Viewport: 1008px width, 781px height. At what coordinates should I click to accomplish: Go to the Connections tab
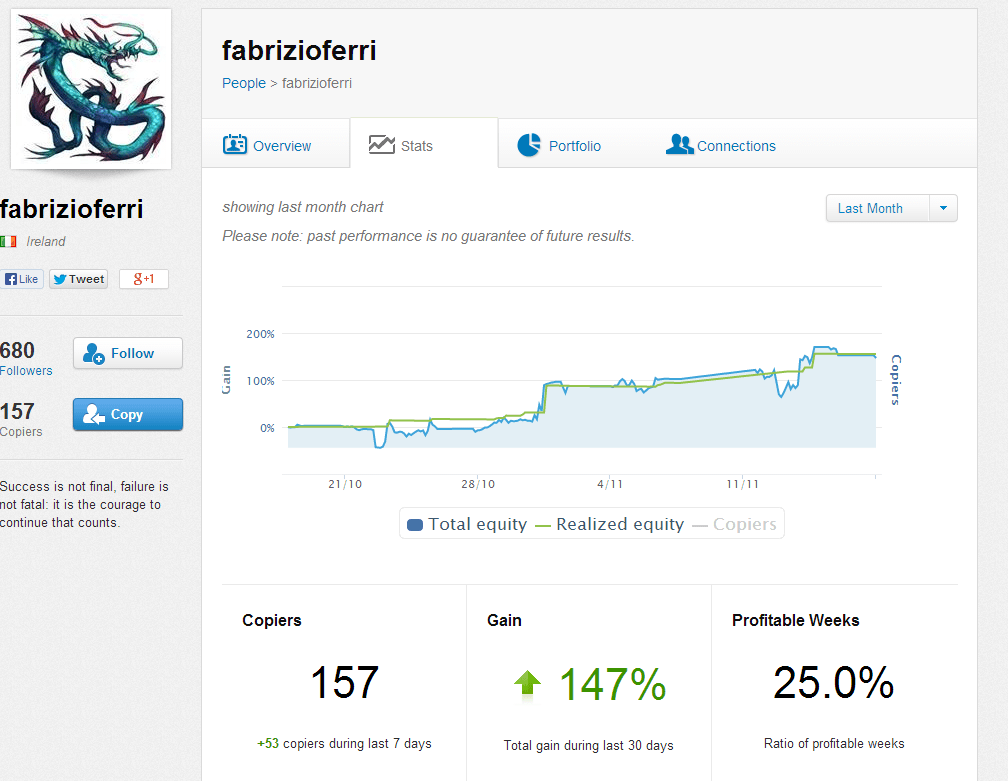(721, 145)
